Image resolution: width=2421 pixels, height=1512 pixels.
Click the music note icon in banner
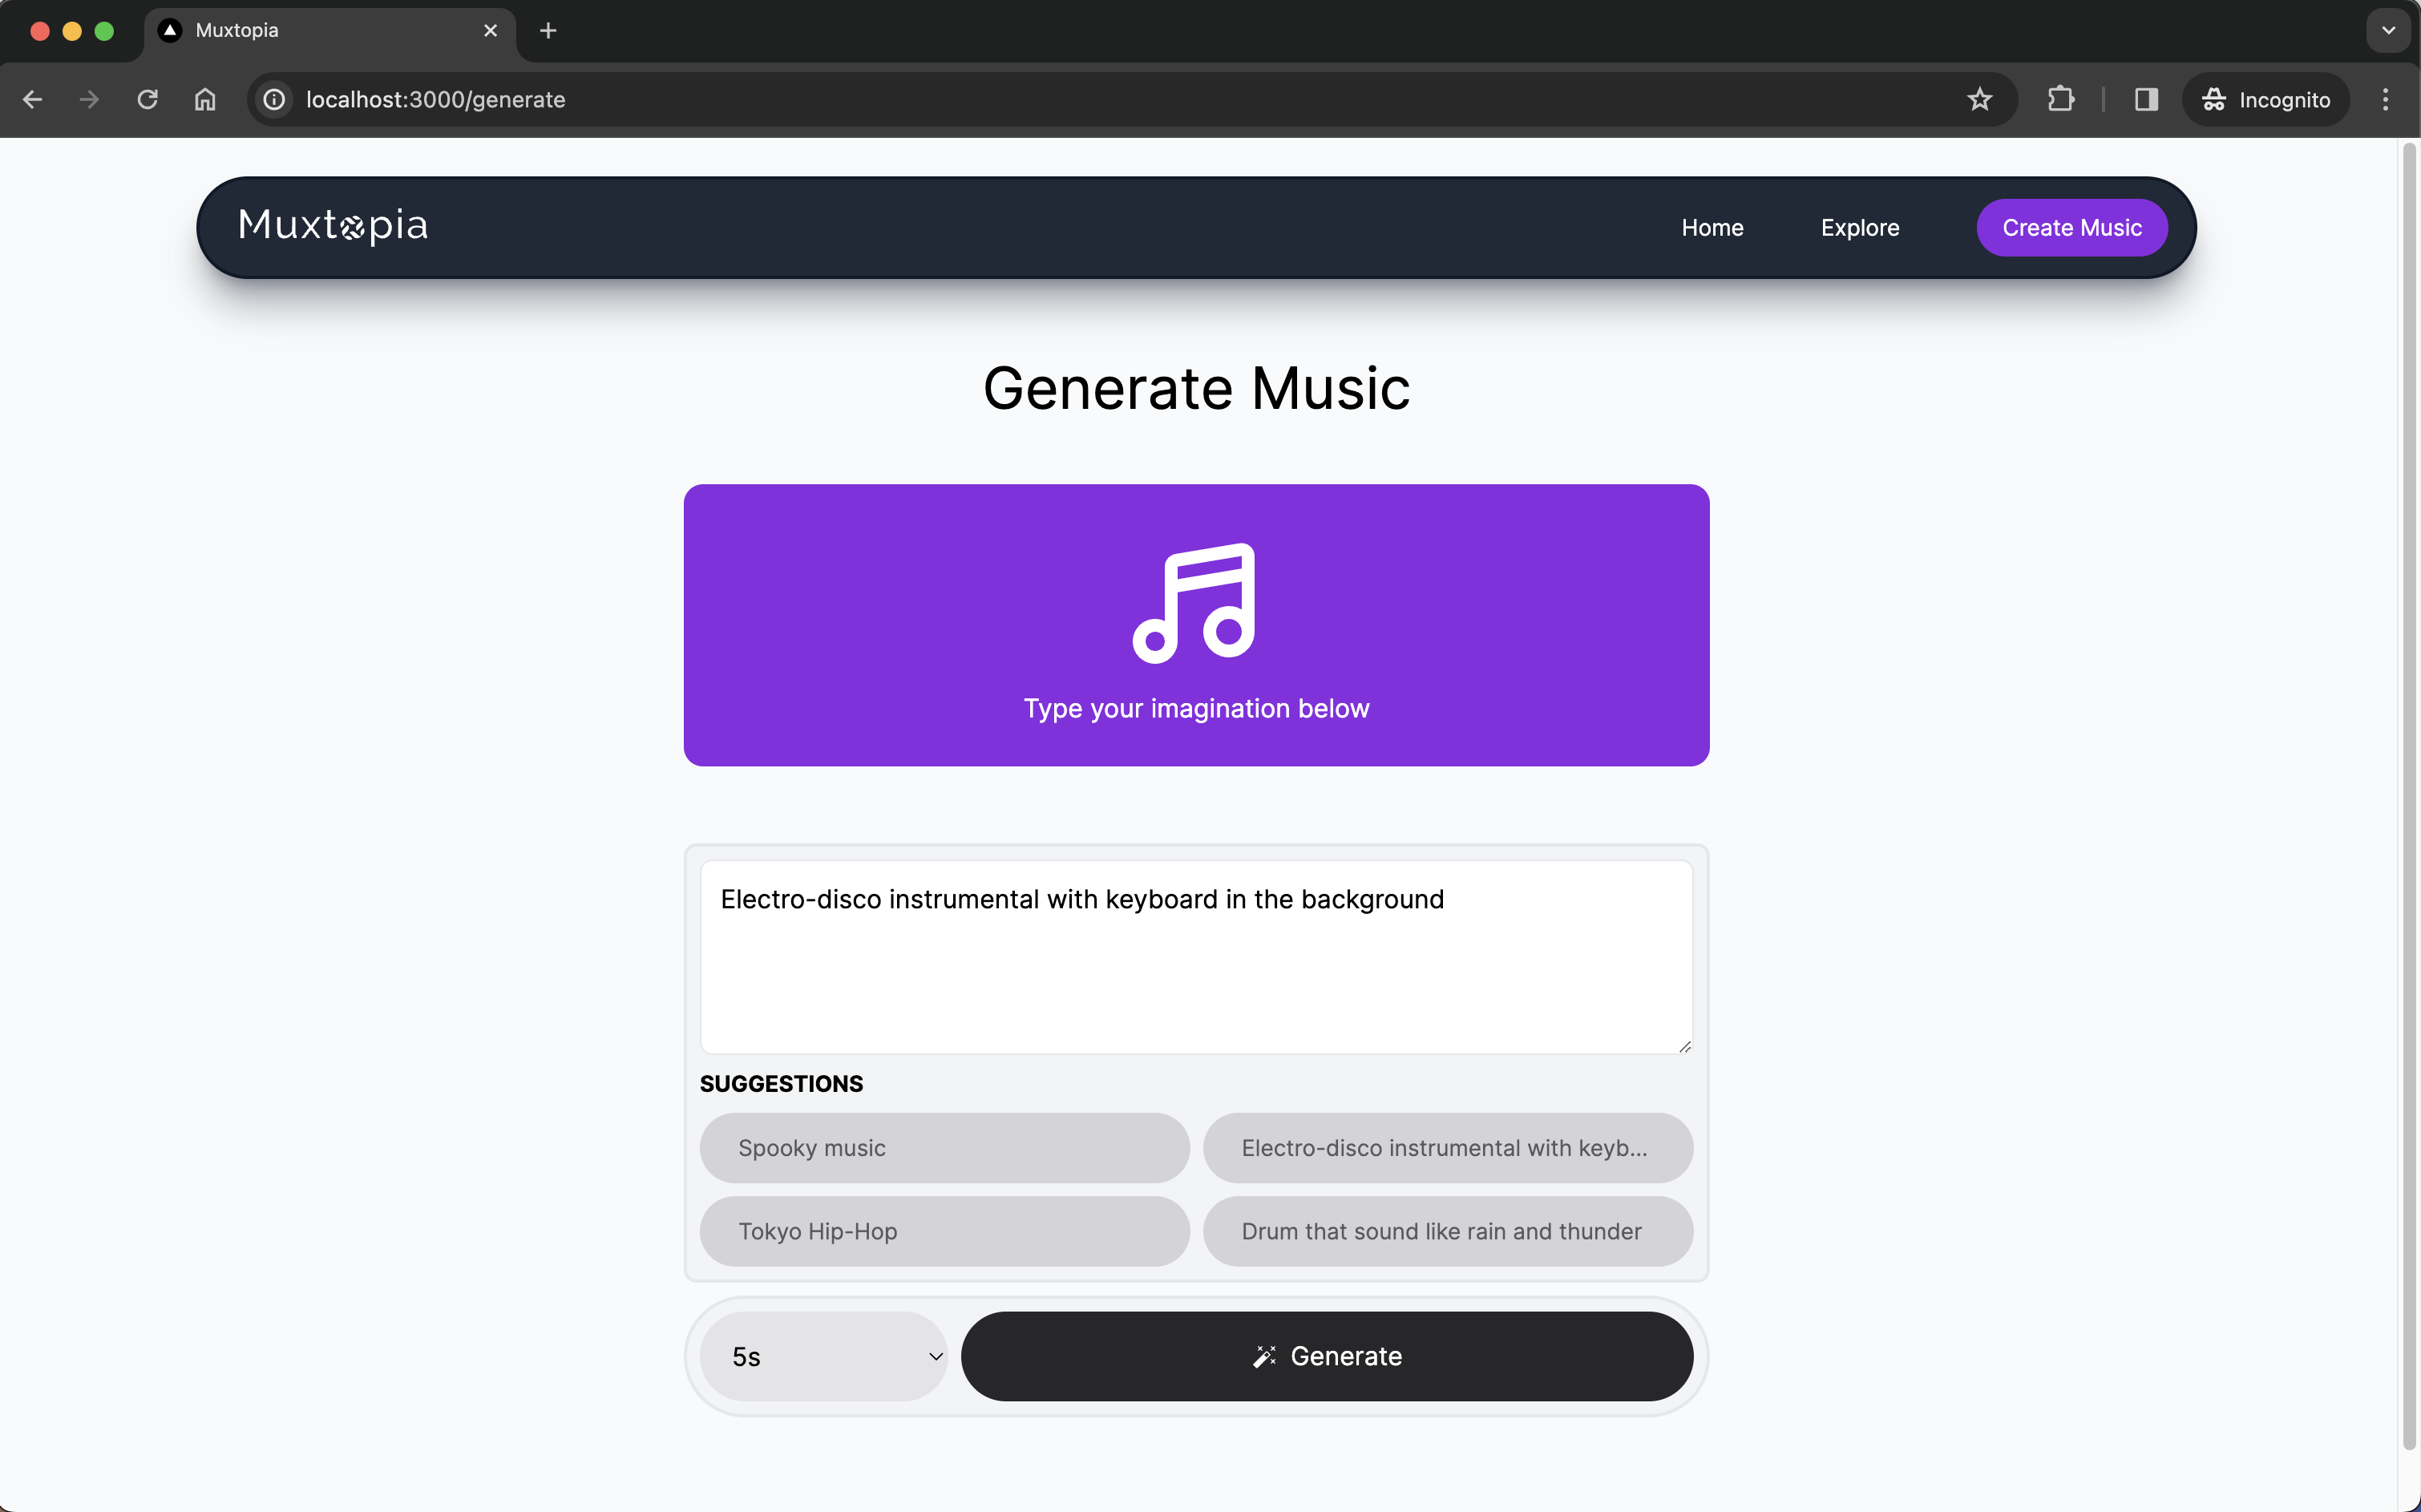(x=1194, y=603)
